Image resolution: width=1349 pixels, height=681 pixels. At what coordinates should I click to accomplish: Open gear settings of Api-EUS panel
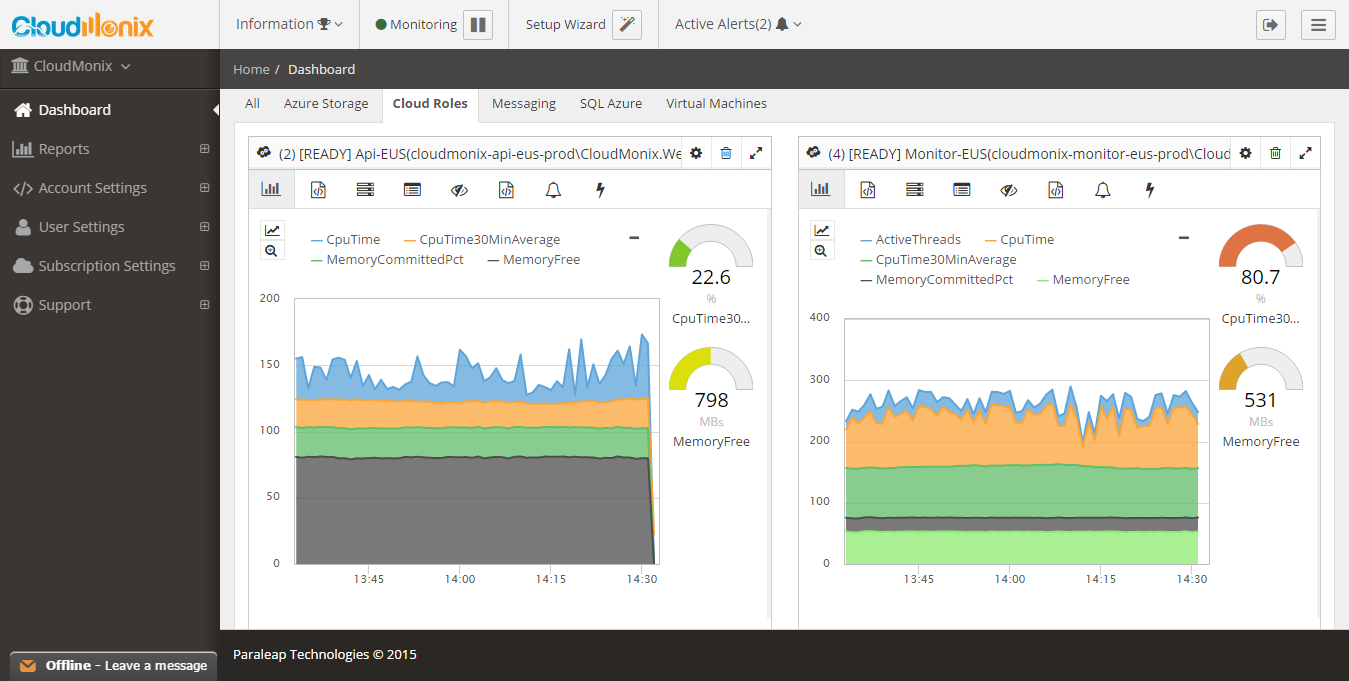[696, 153]
